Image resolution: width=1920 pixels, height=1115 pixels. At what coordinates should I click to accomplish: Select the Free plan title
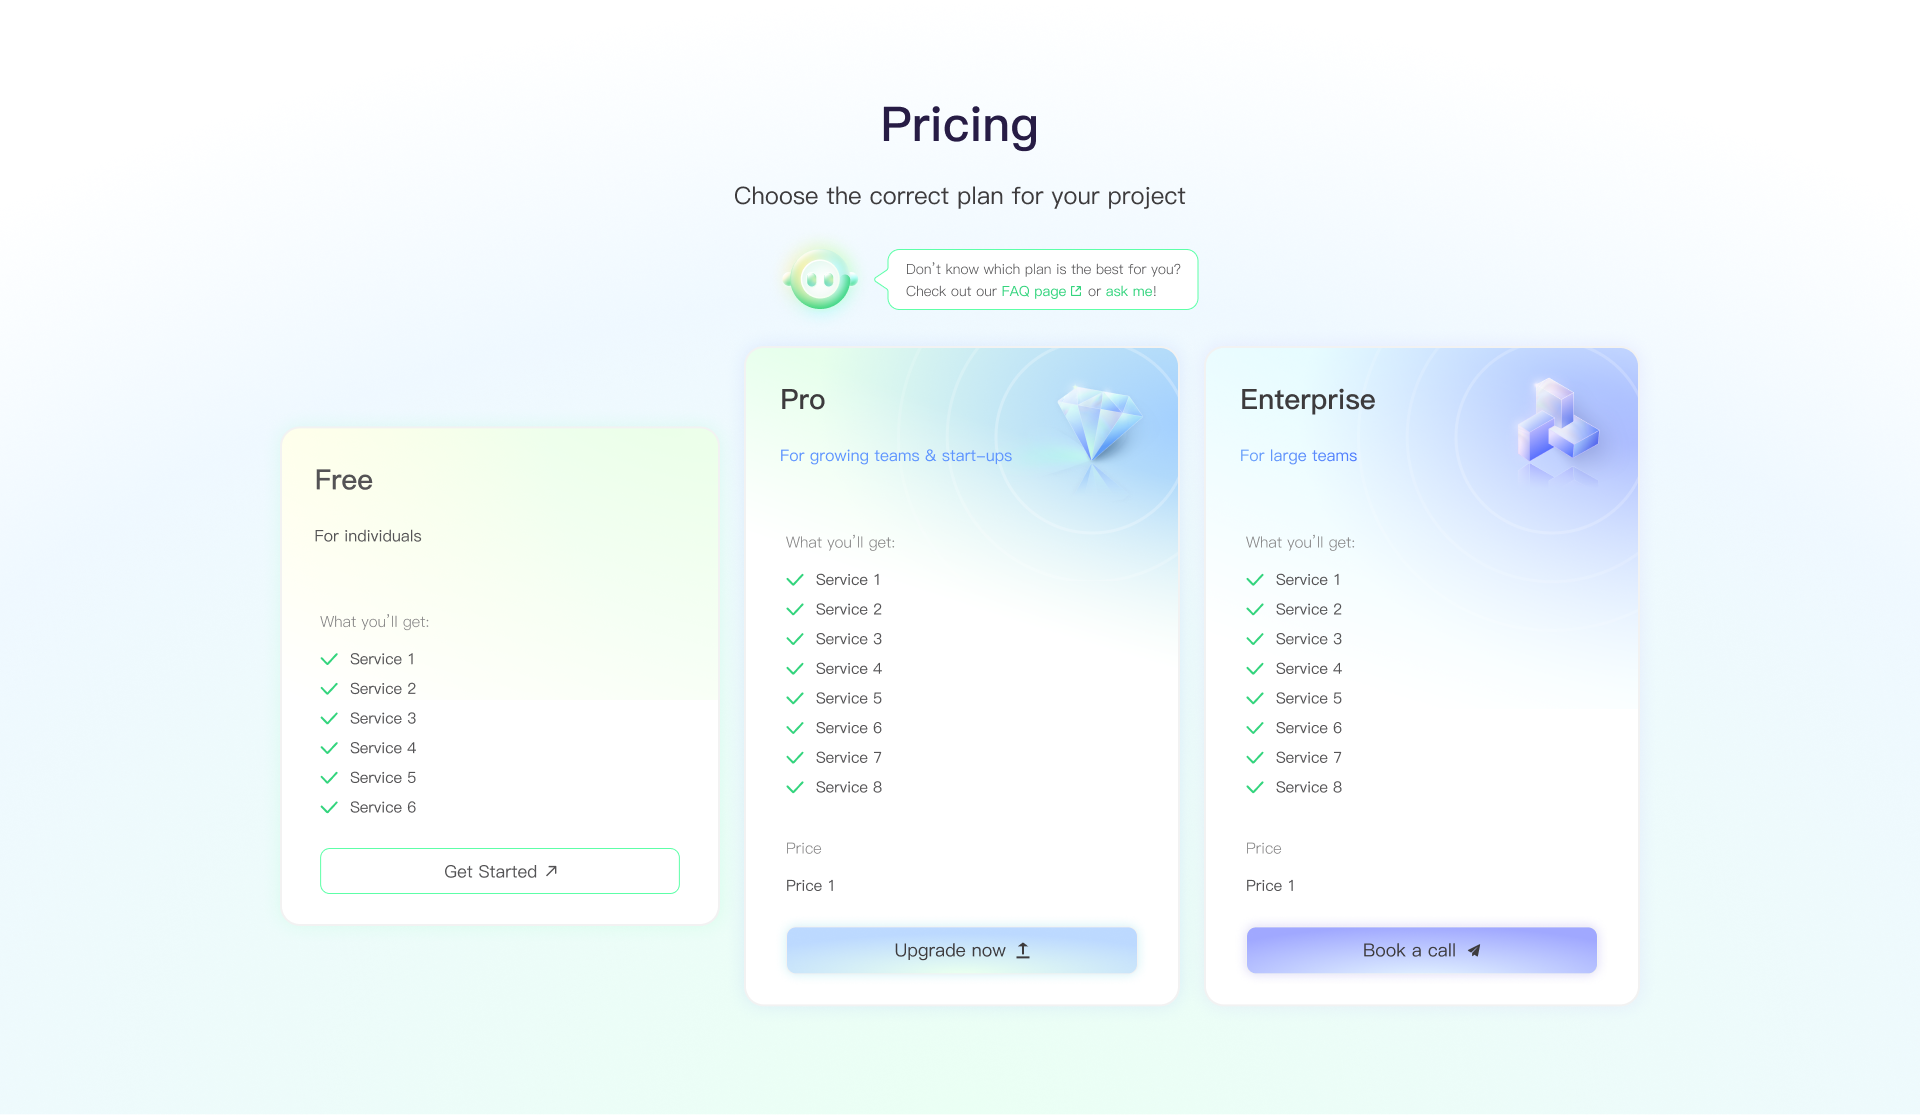[x=343, y=480]
